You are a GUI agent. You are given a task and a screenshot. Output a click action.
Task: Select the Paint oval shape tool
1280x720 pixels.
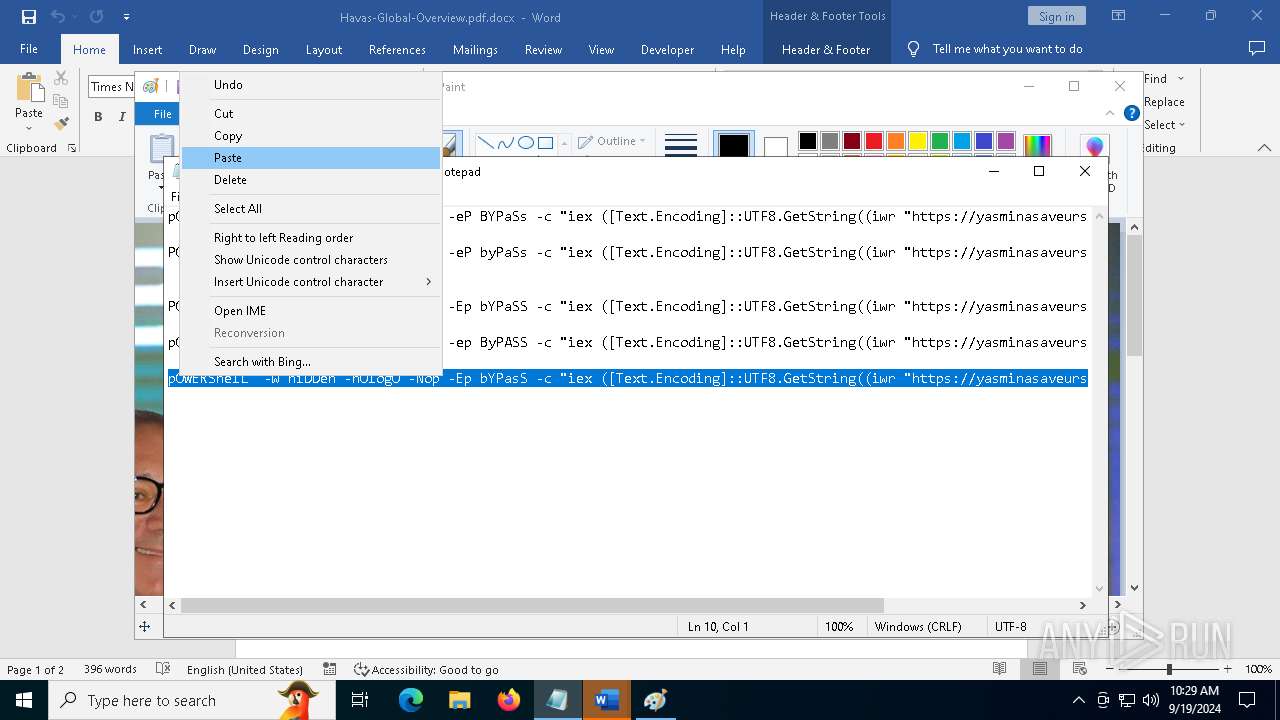click(525, 143)
